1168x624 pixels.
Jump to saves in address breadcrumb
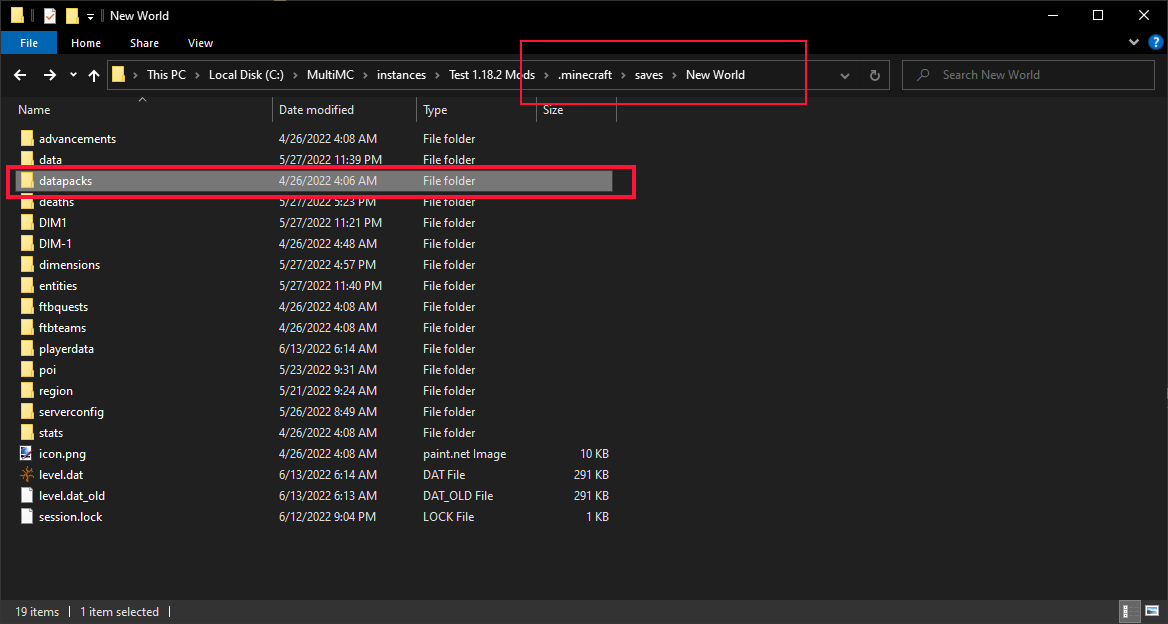[649, 75]
